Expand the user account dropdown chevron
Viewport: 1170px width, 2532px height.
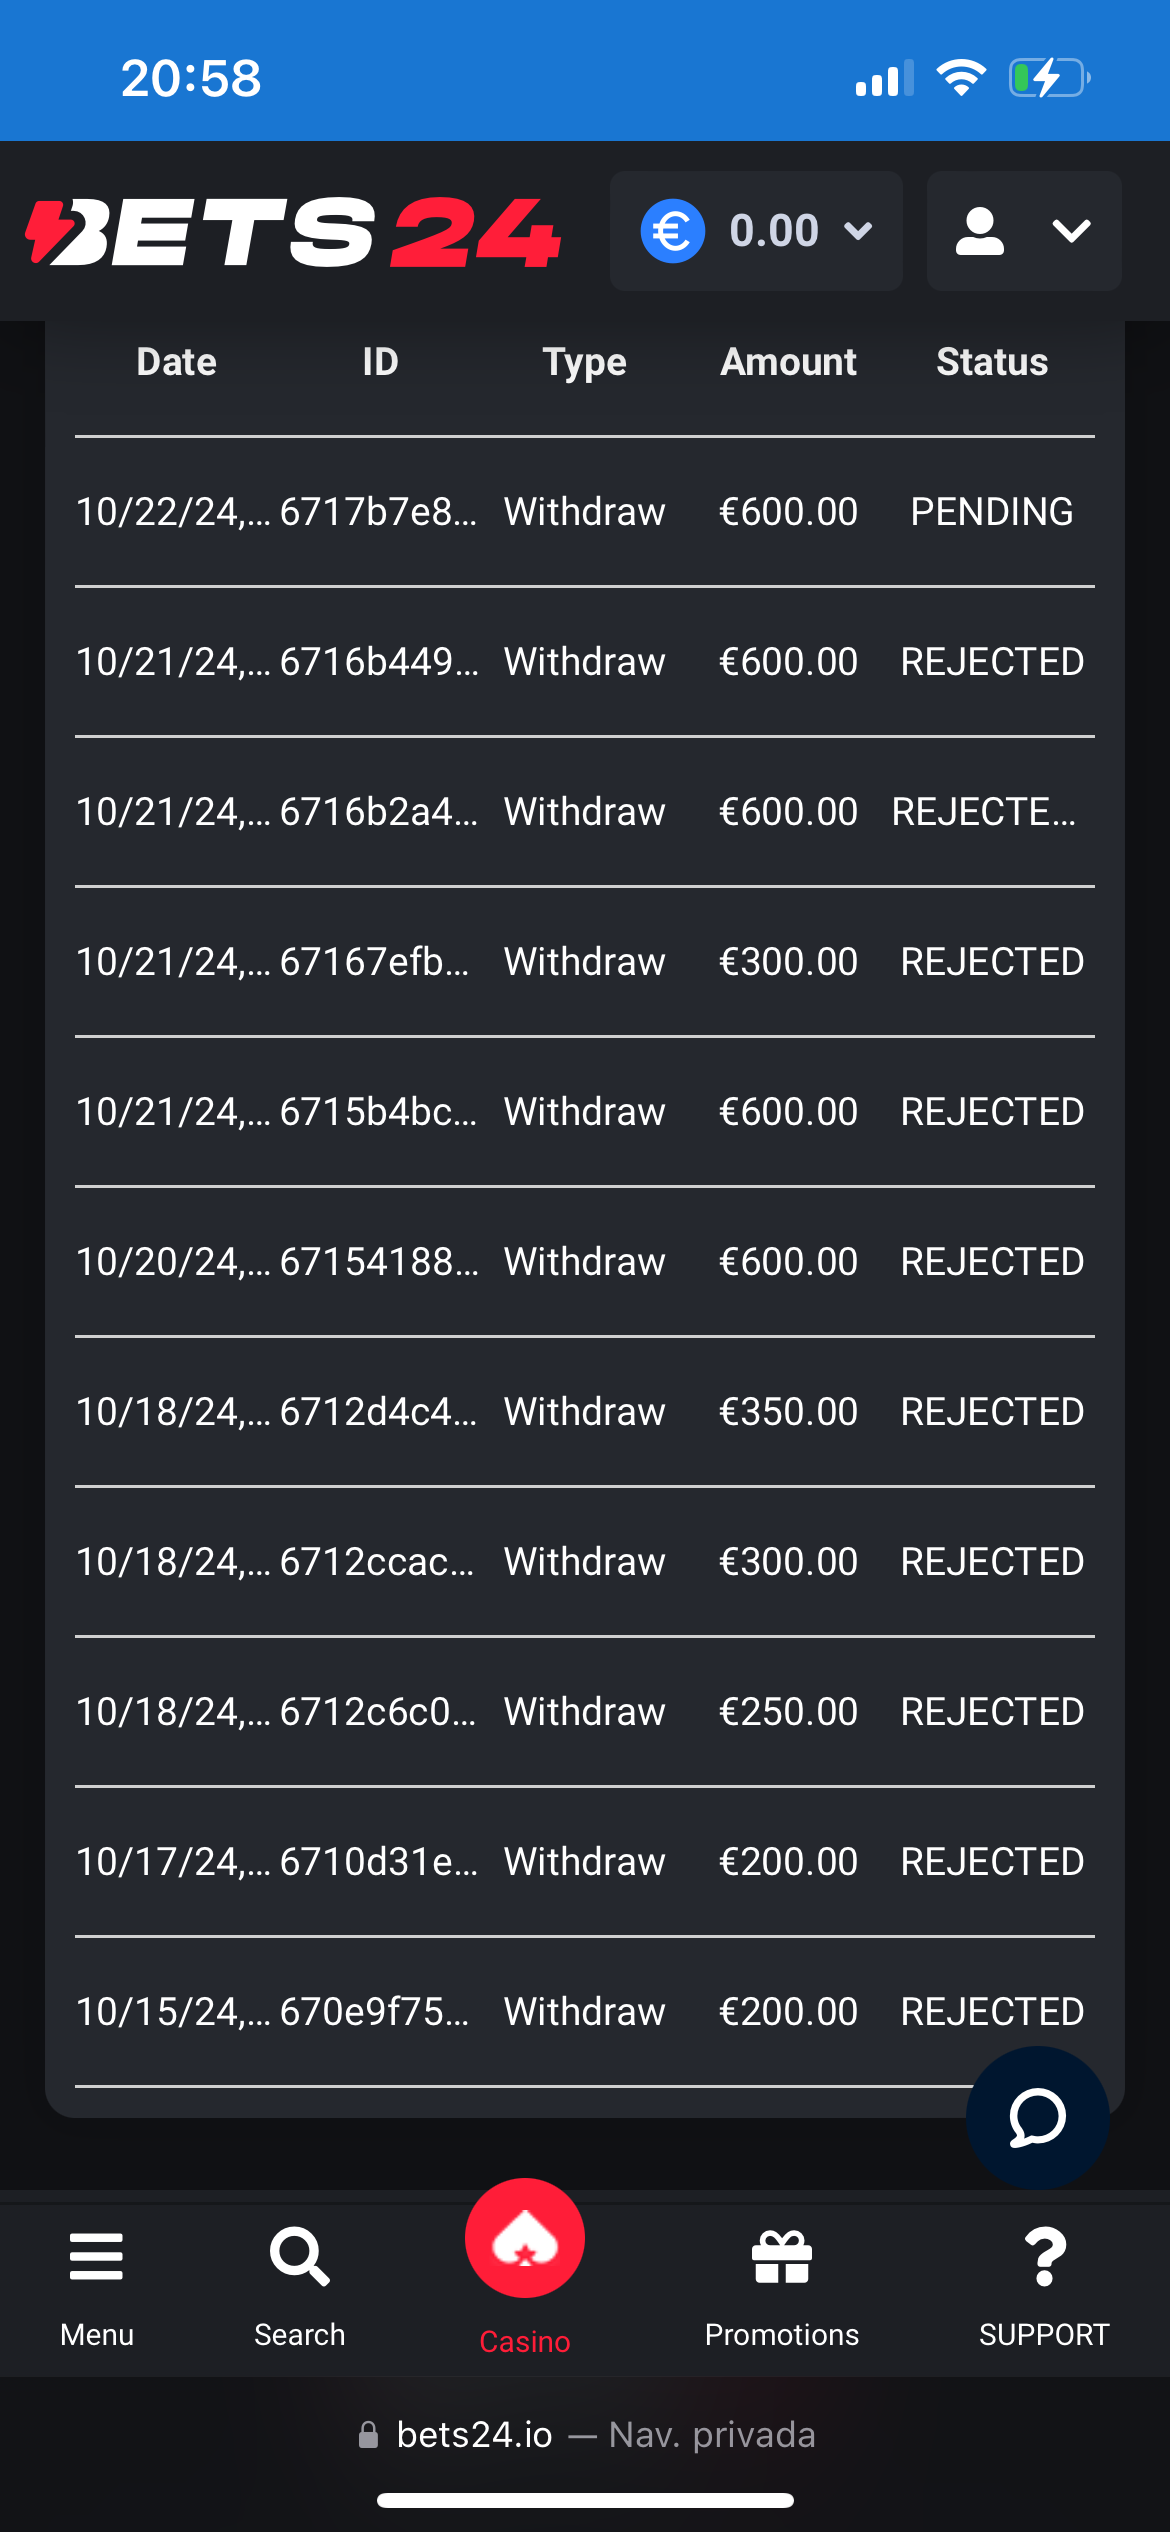coord(1071,231)
